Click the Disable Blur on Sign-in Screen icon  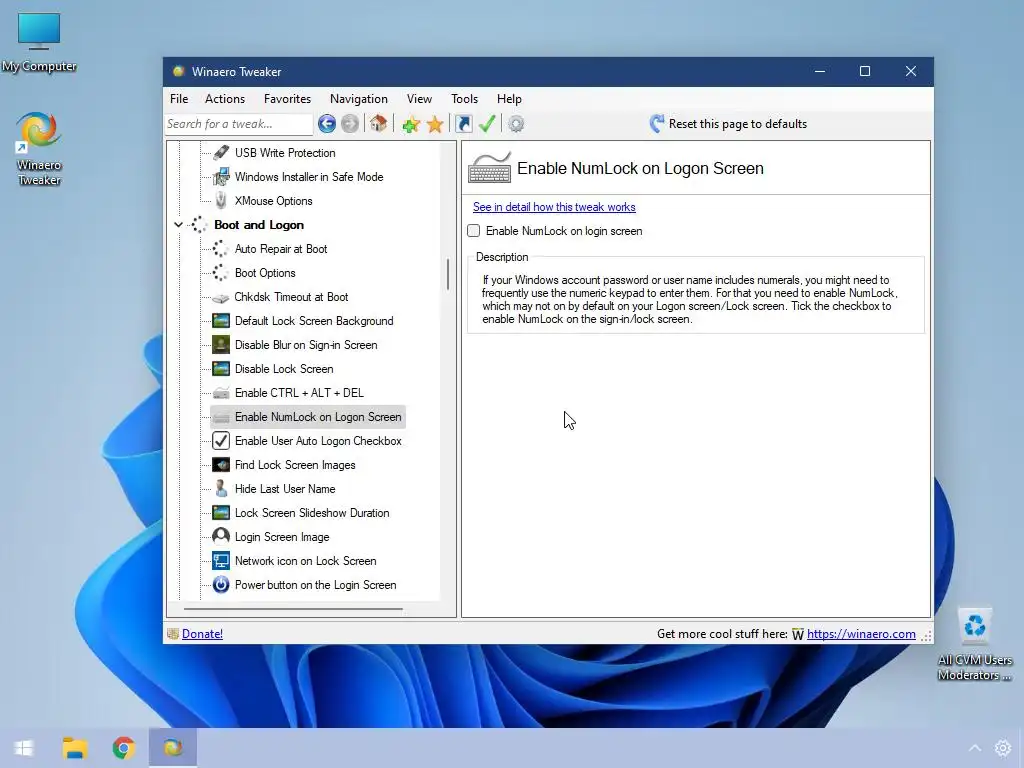coord(221,345)
